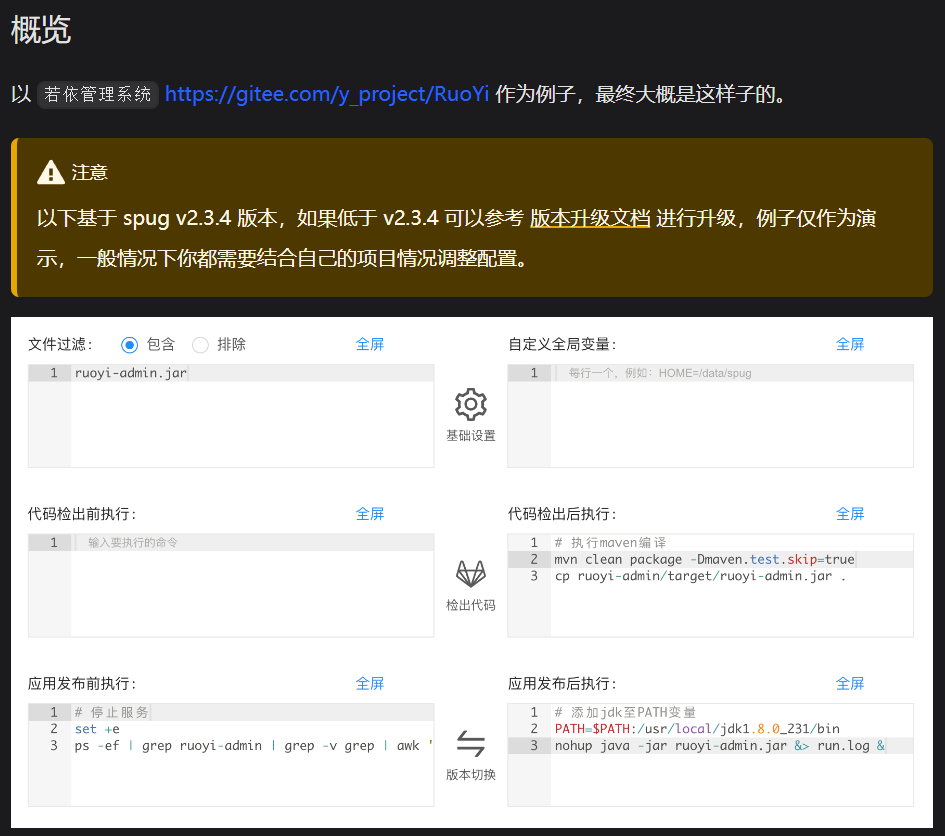Click the mvn clean package command line
The image size is (945, 836).
pos(700,560)
